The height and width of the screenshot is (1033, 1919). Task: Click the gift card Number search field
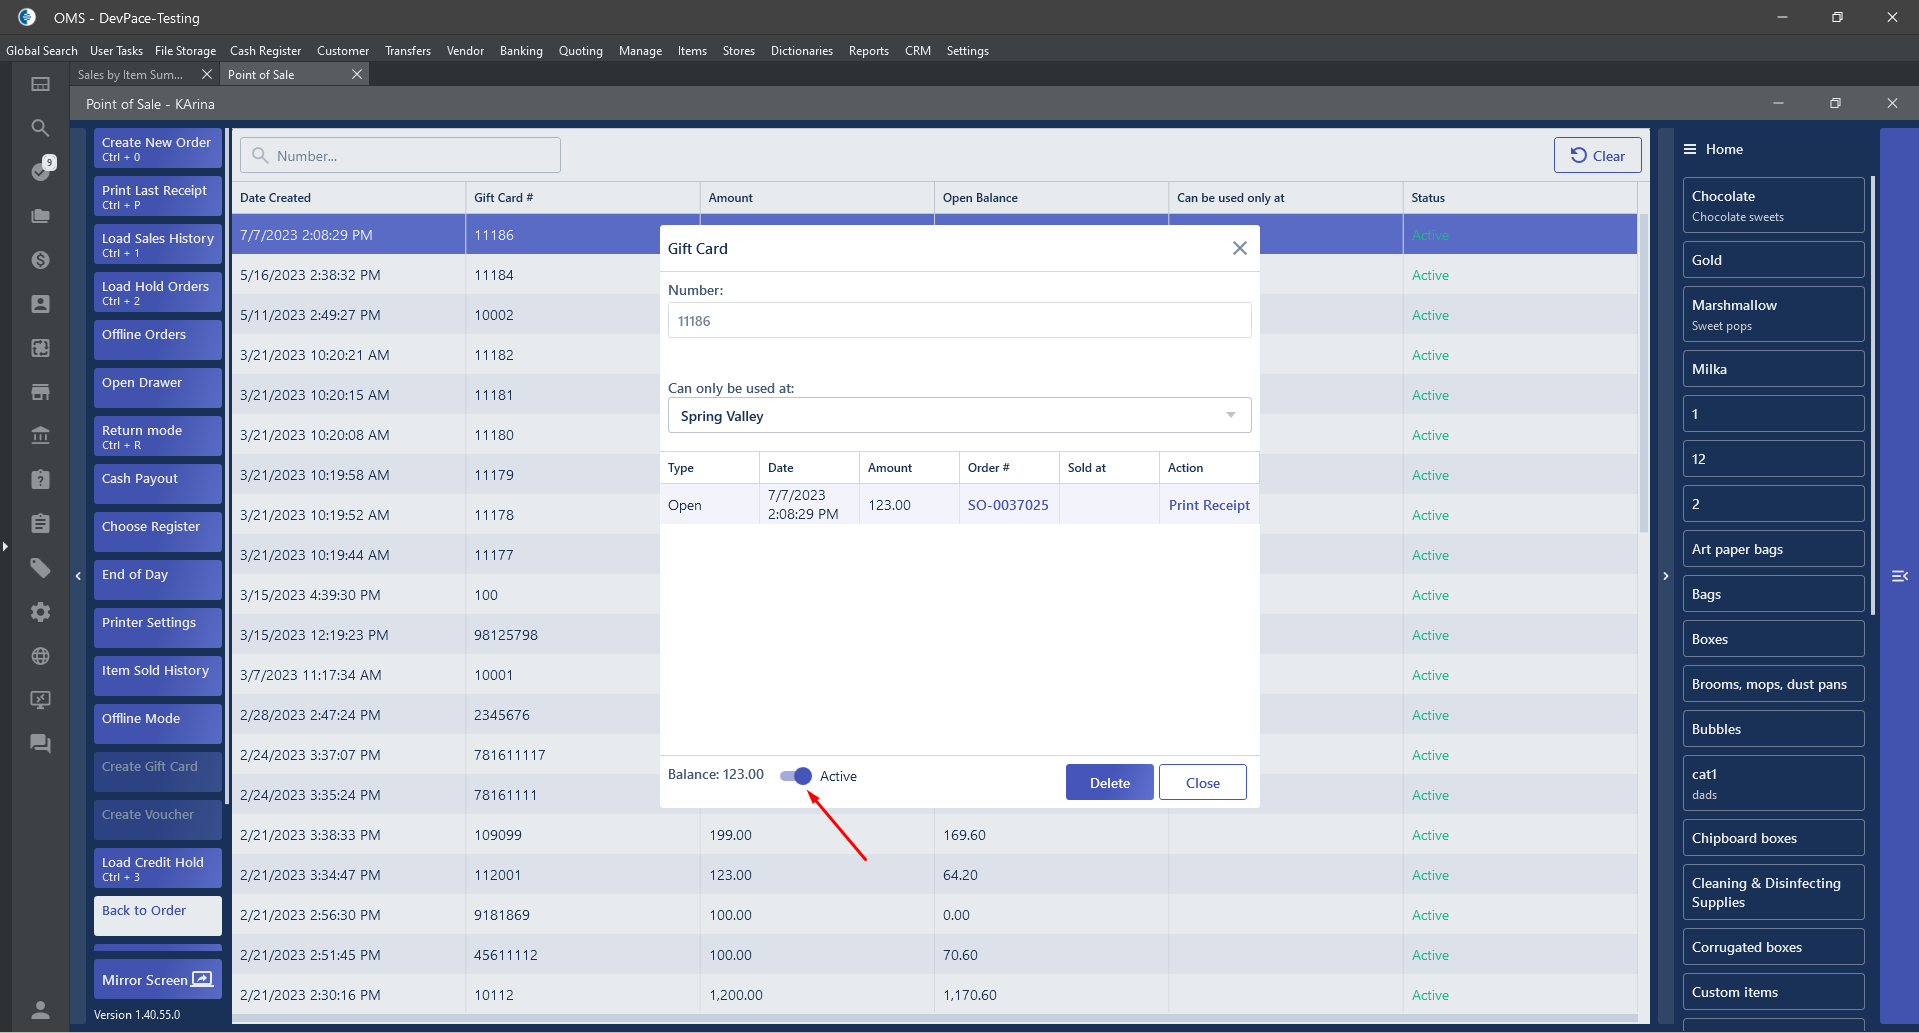(400, 156)
